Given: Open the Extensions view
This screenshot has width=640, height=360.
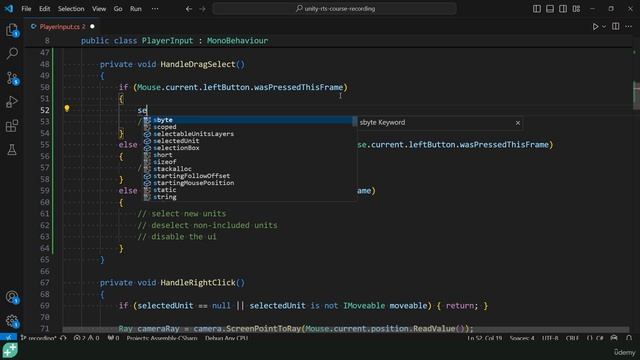Looking at the screenshot, I should coord(12,126).
